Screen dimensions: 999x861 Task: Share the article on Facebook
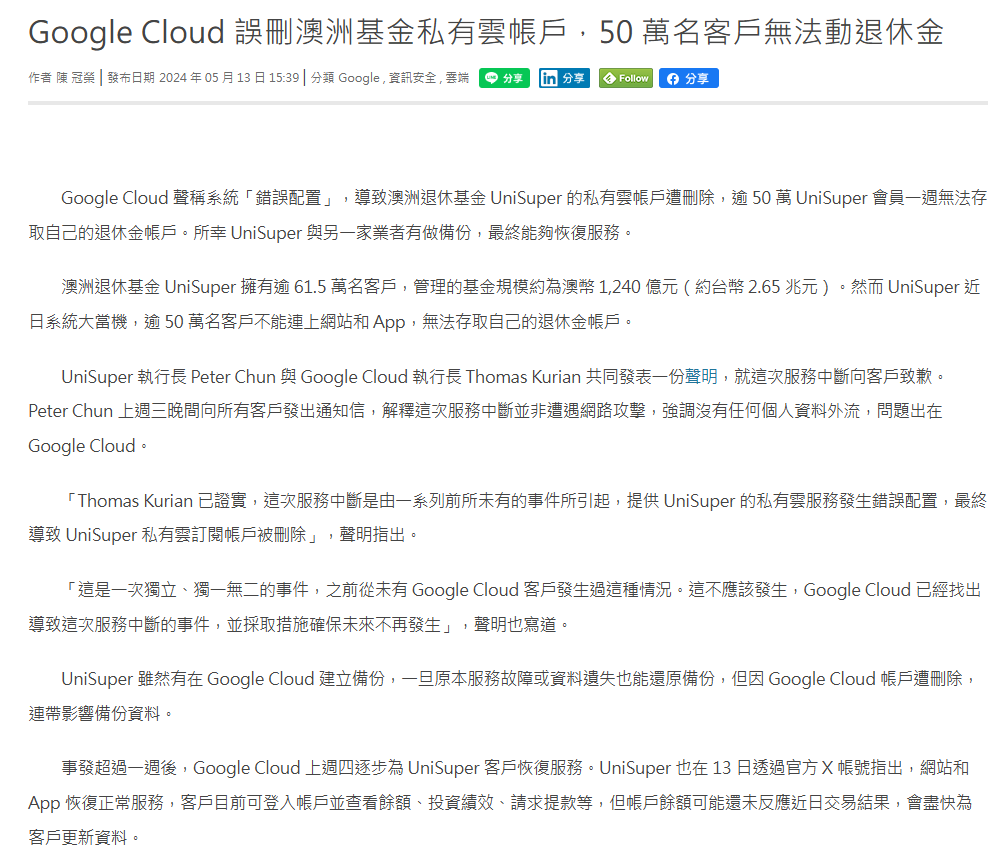point(688,78)
